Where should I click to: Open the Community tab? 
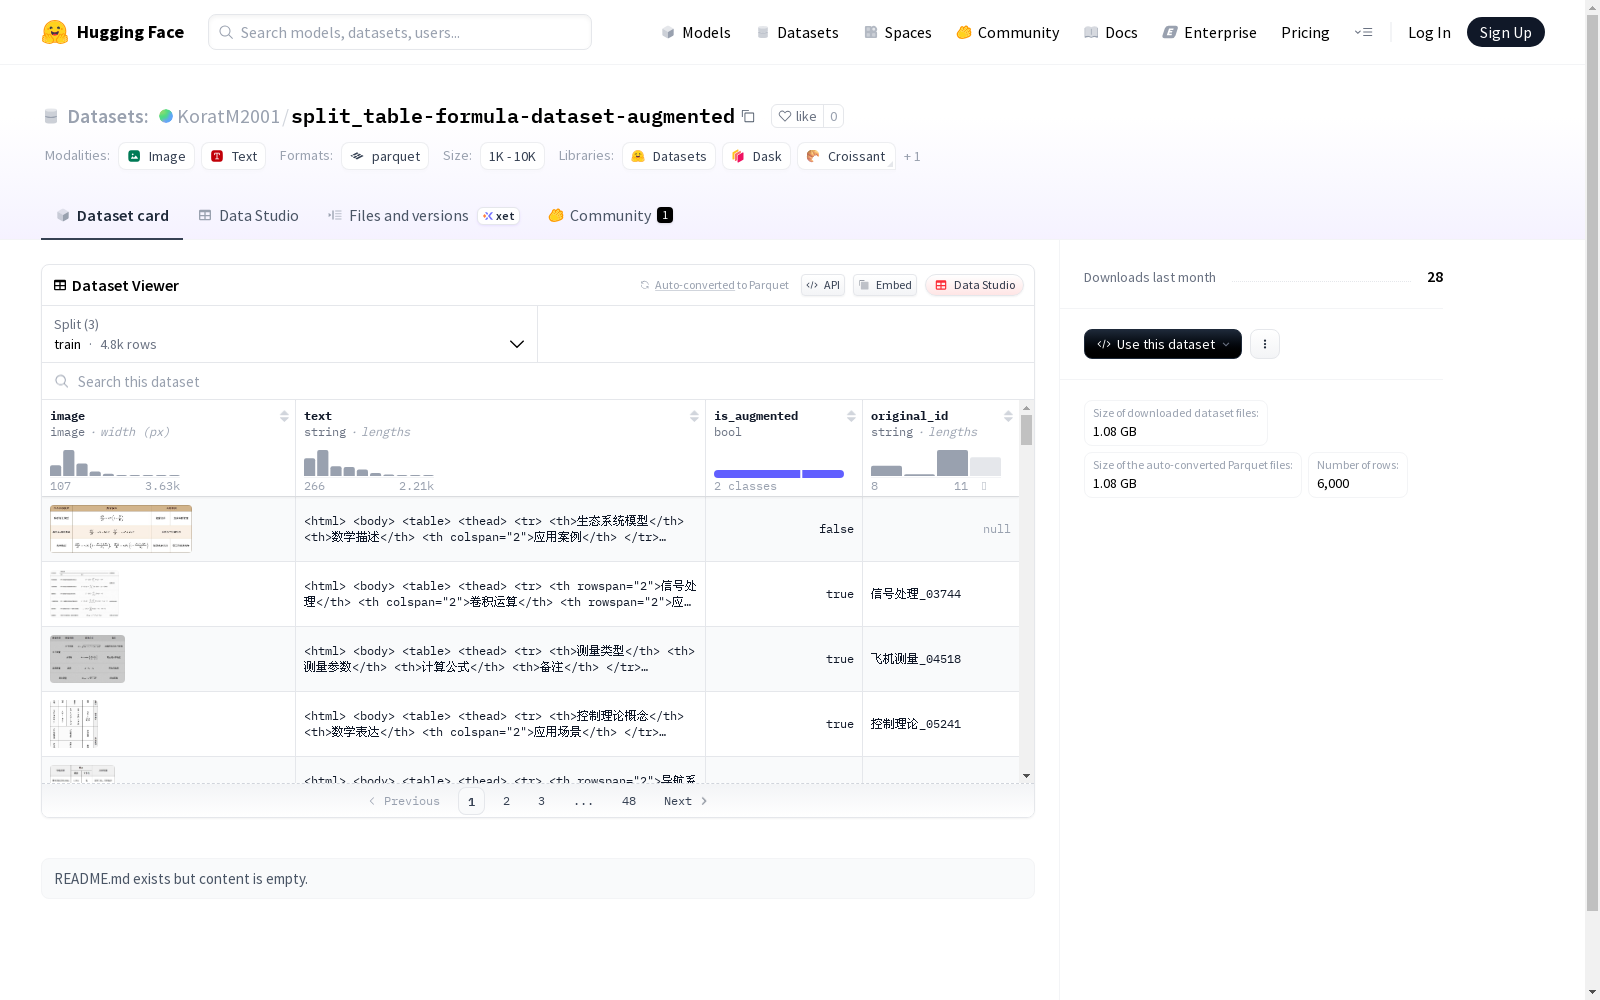[610, 215]
